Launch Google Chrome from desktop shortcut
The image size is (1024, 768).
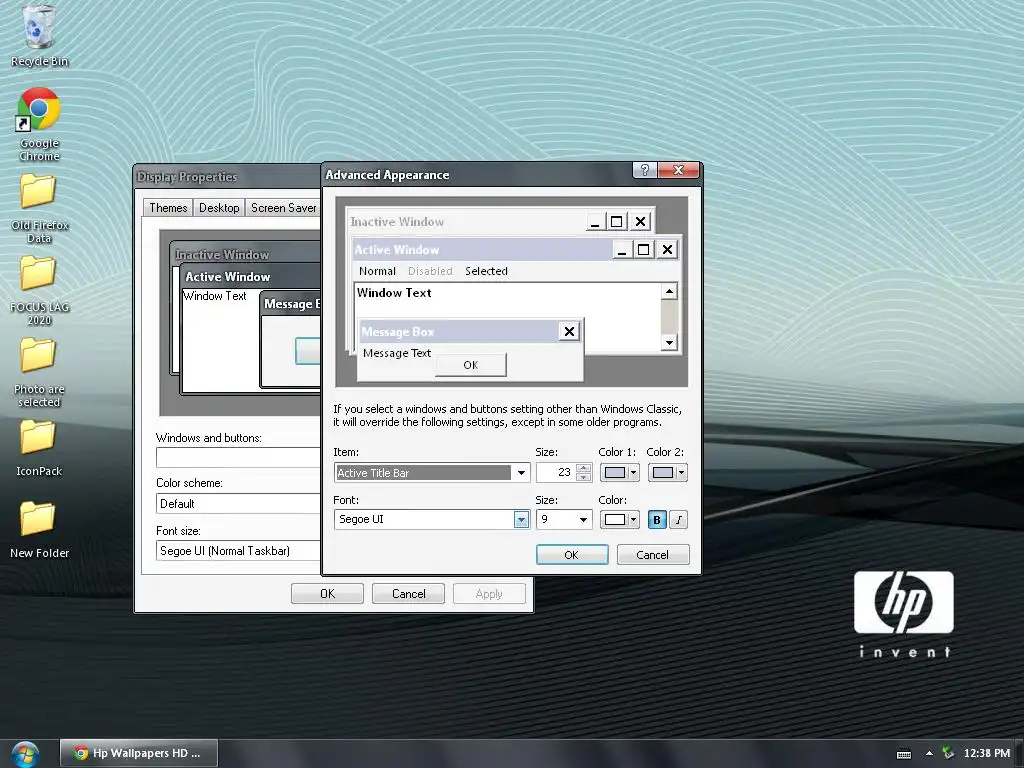coord(39,124)
